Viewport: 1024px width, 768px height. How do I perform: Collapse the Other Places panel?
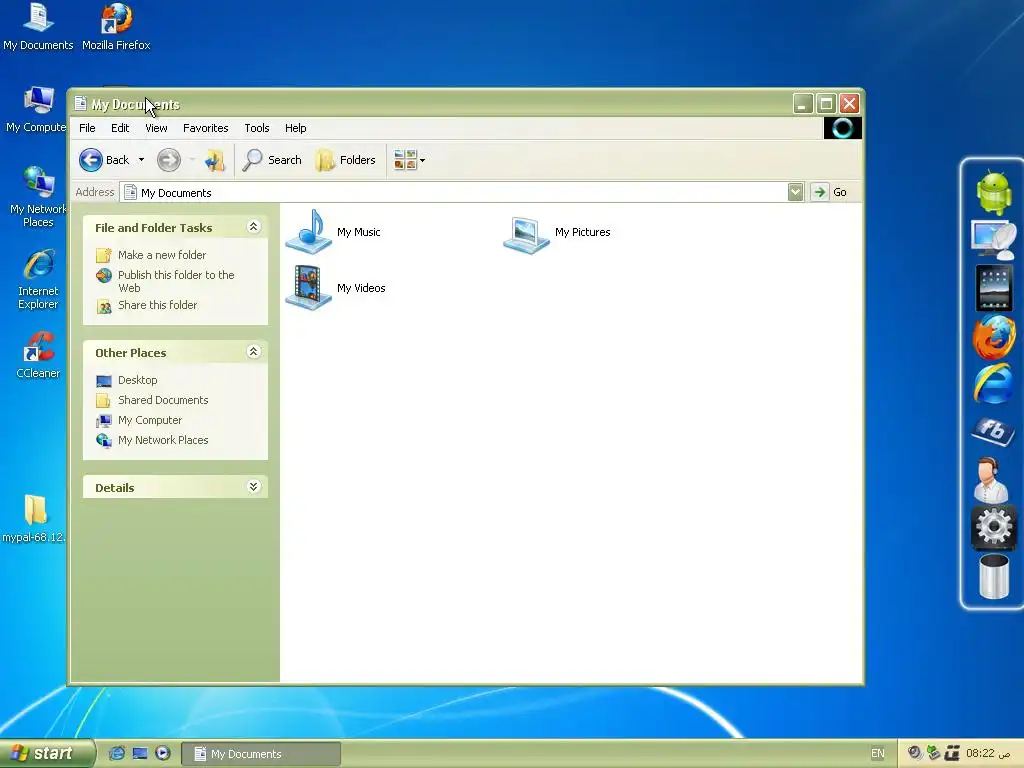tap(253, 352)
